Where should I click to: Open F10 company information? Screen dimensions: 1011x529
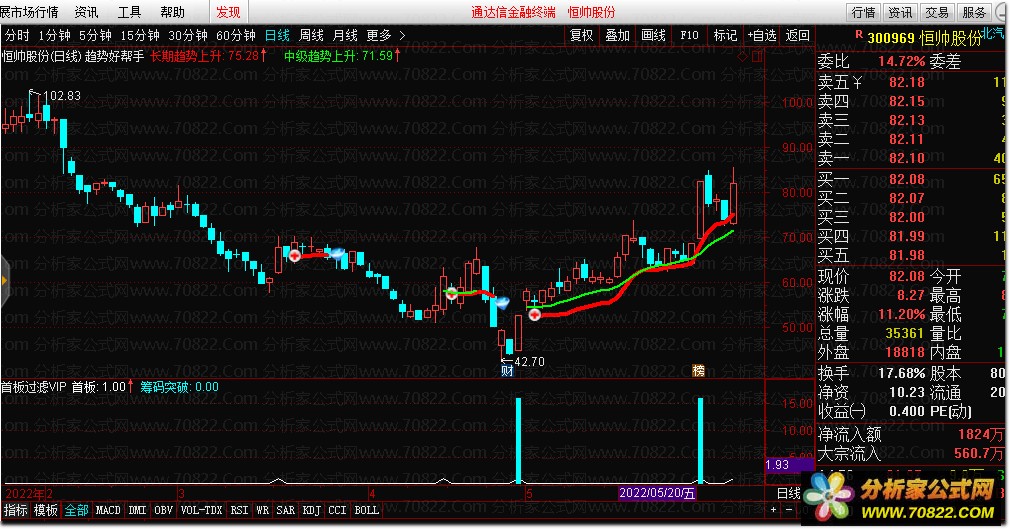689,35
